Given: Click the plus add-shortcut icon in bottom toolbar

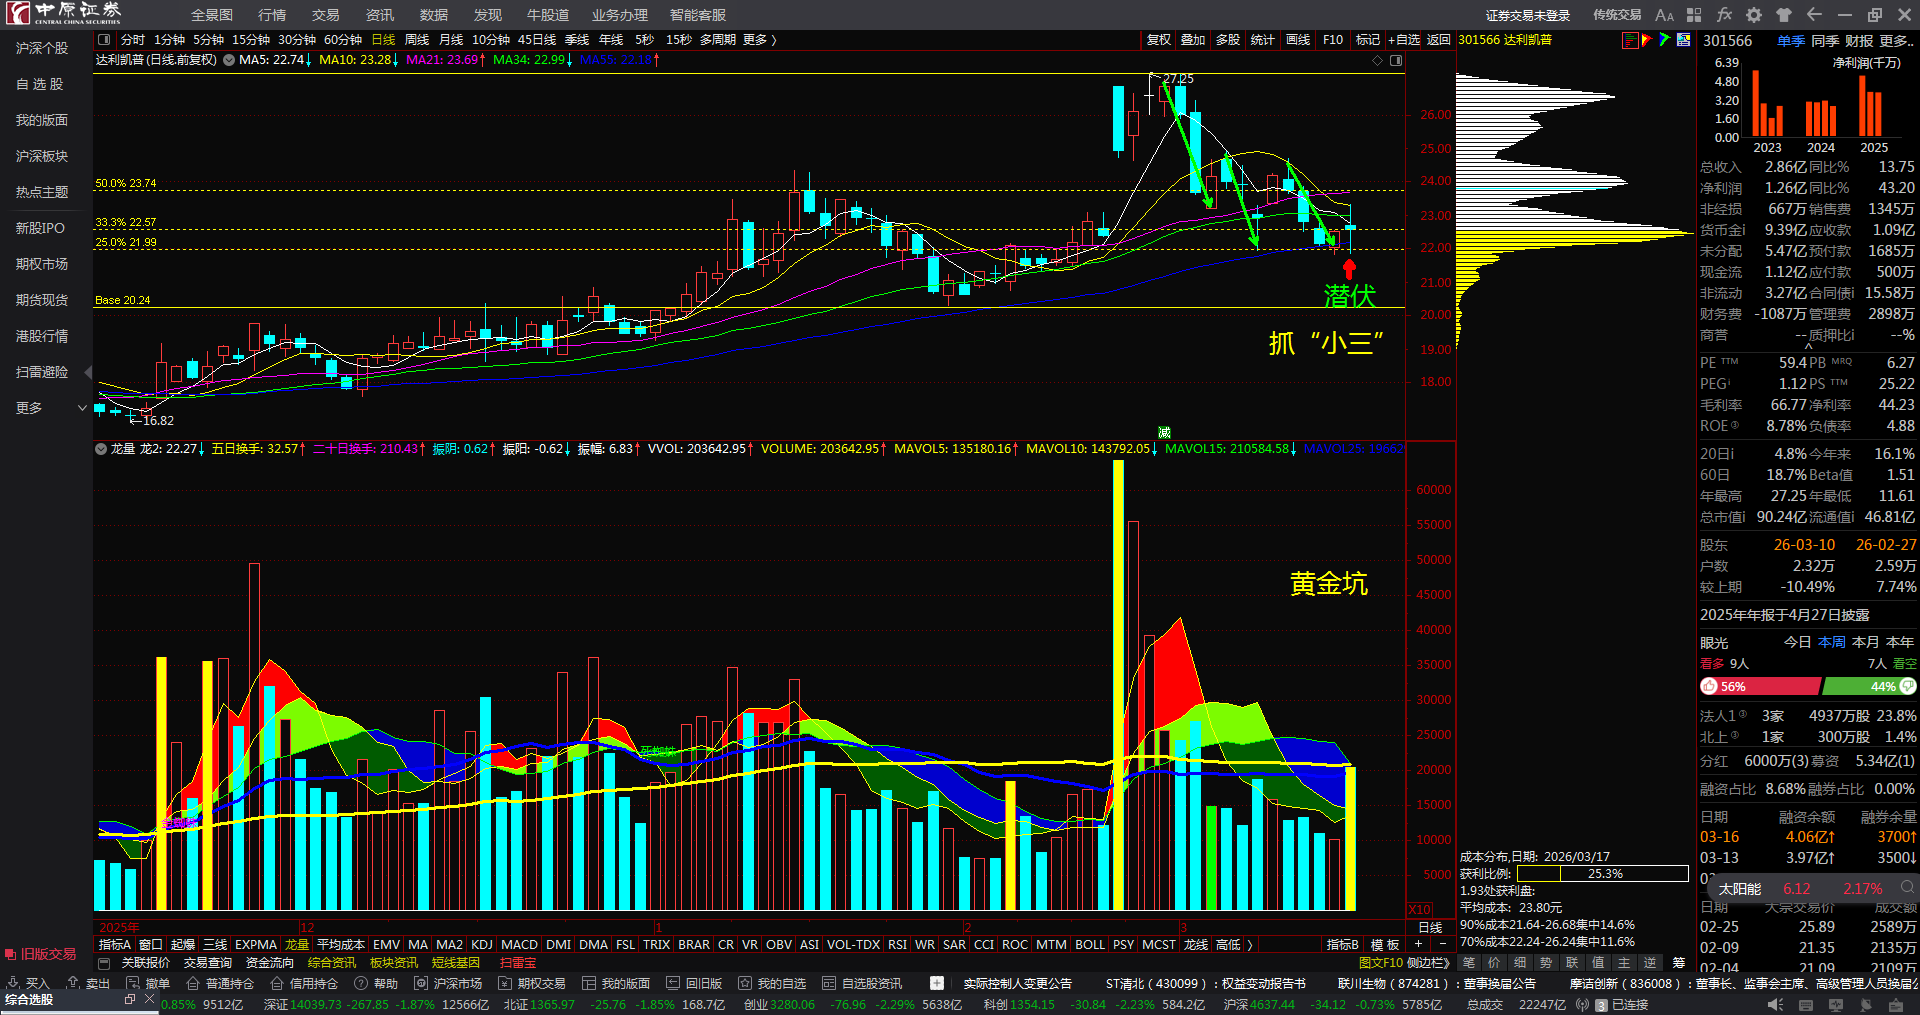Looking at the screenshot, I should (937, 983).
